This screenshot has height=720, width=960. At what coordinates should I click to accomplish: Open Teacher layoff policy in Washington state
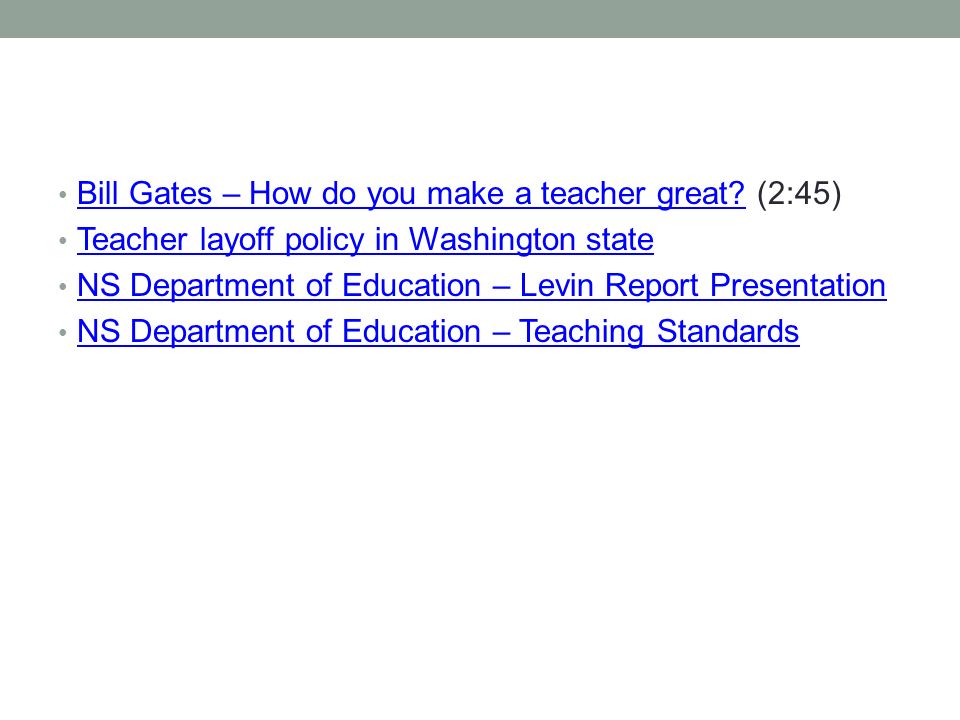coord(366,239)
